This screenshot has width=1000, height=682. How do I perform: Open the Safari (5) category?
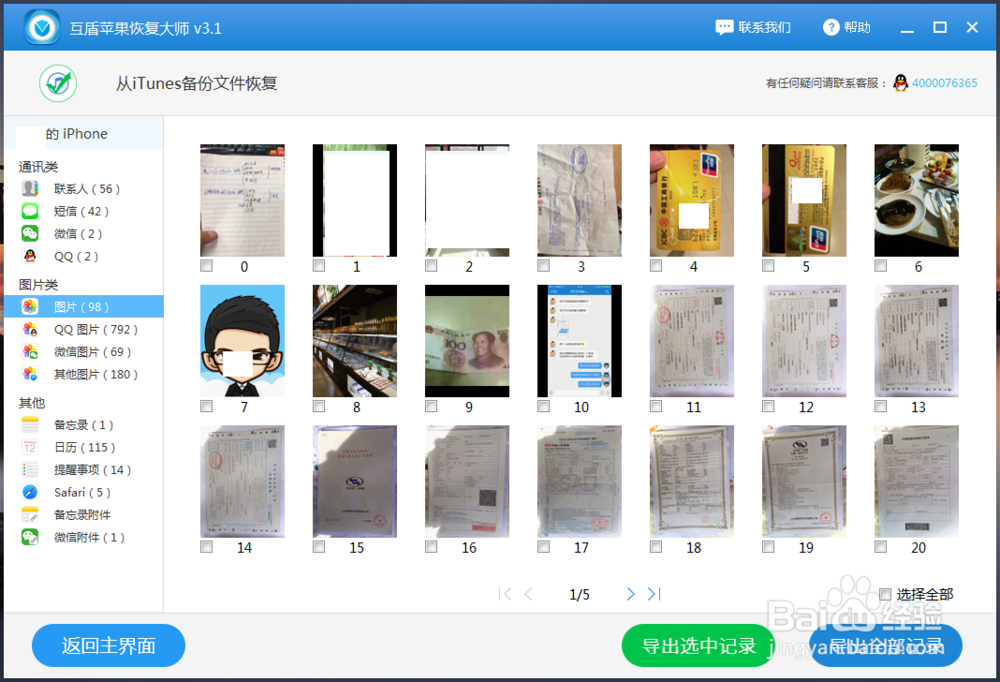[x=84, y=492]
